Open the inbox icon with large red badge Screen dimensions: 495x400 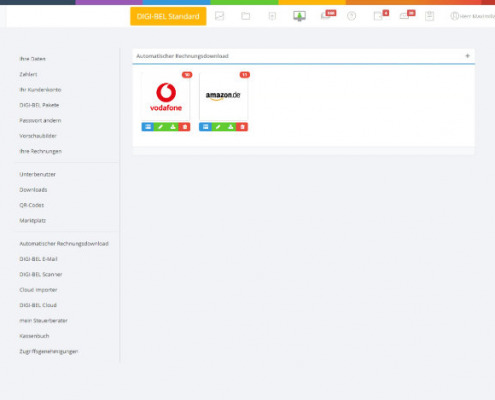click(x=328, y=15)
